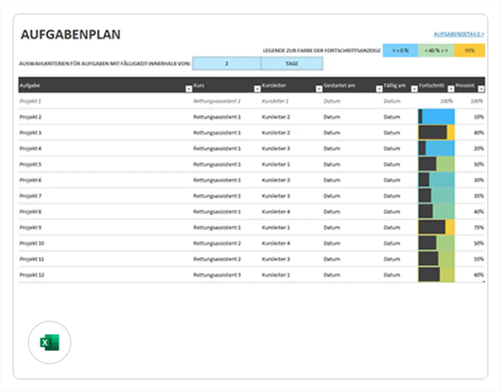Click the Gestartet am Datum for Projekt 5
500x392 pixels.
point(332,164)
